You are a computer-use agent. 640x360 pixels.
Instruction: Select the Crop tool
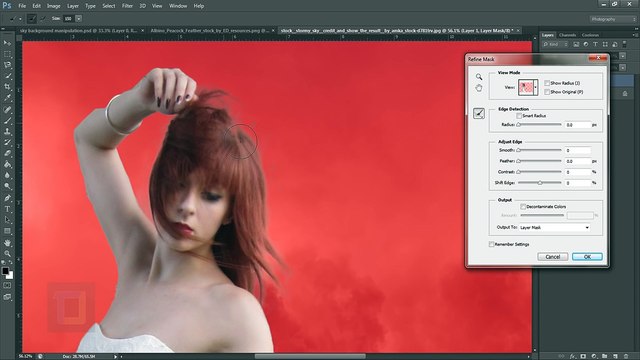point(7,87)
